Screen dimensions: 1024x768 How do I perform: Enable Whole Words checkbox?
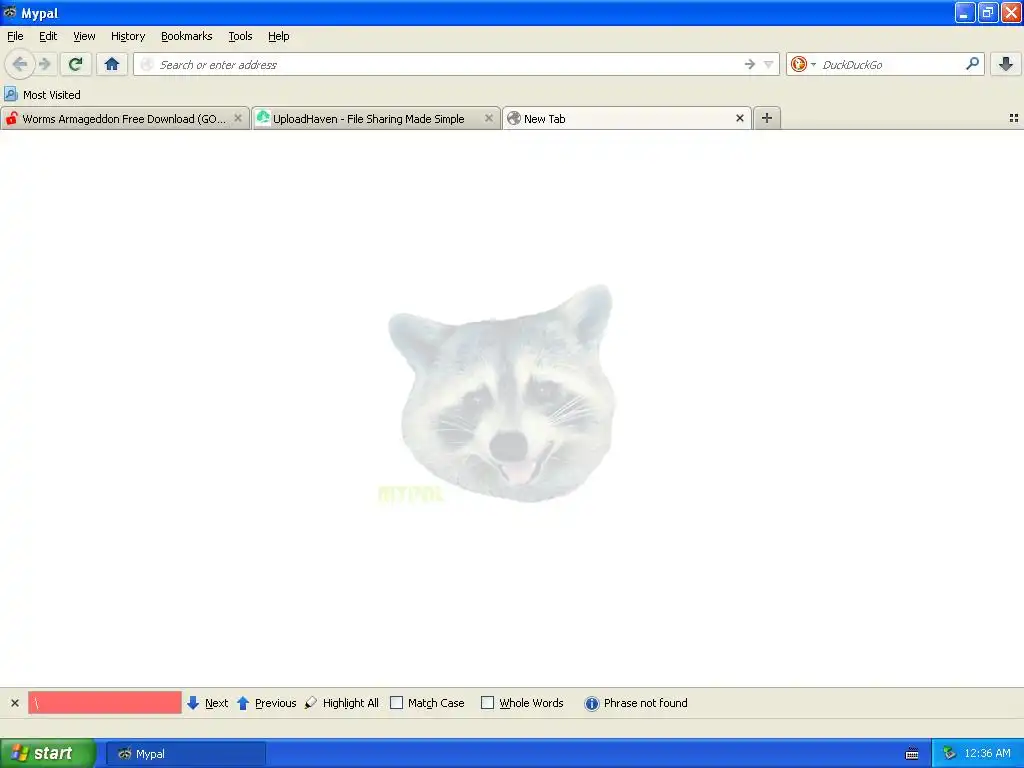point(487,703)
